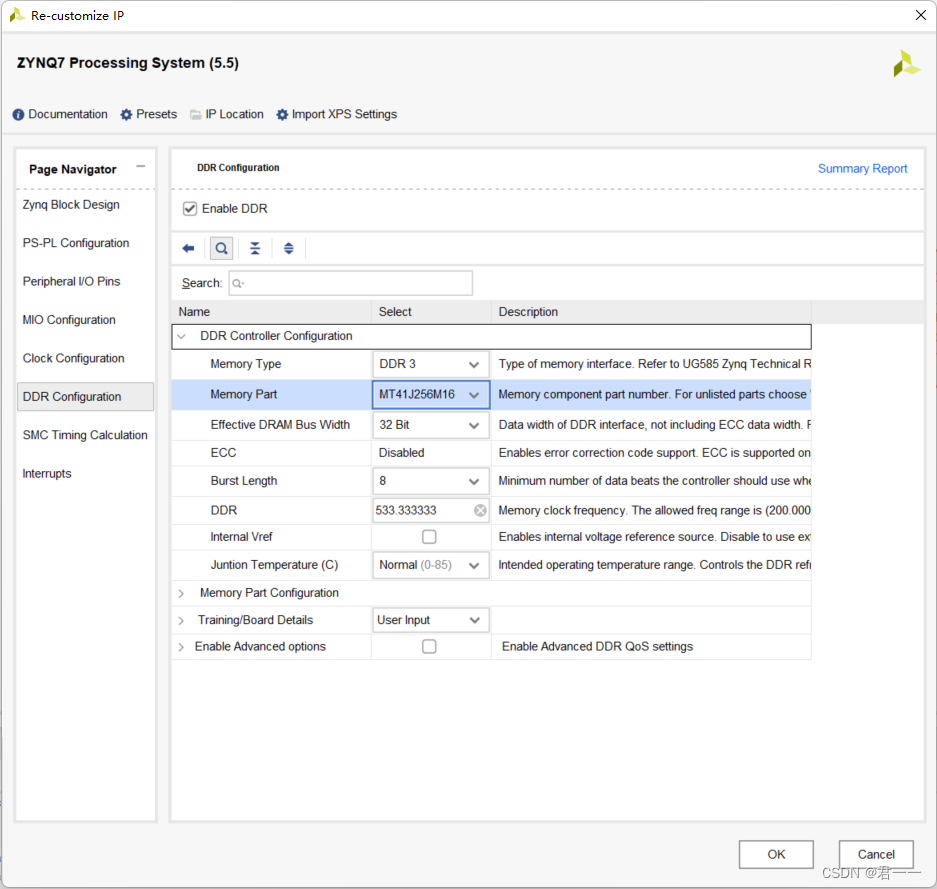Click the Cancel button

click(x=876, y=854)
